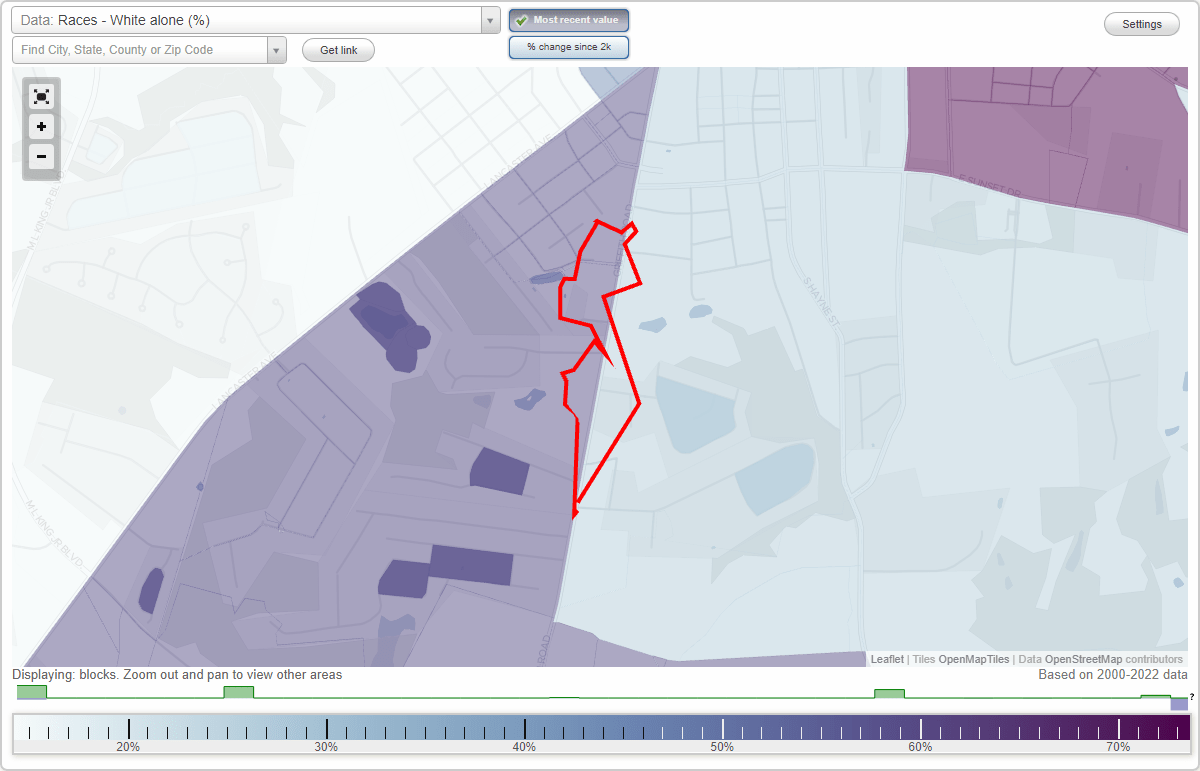Click green histogram bar near 58%
1200x771 pixels.
pos(889,694)
